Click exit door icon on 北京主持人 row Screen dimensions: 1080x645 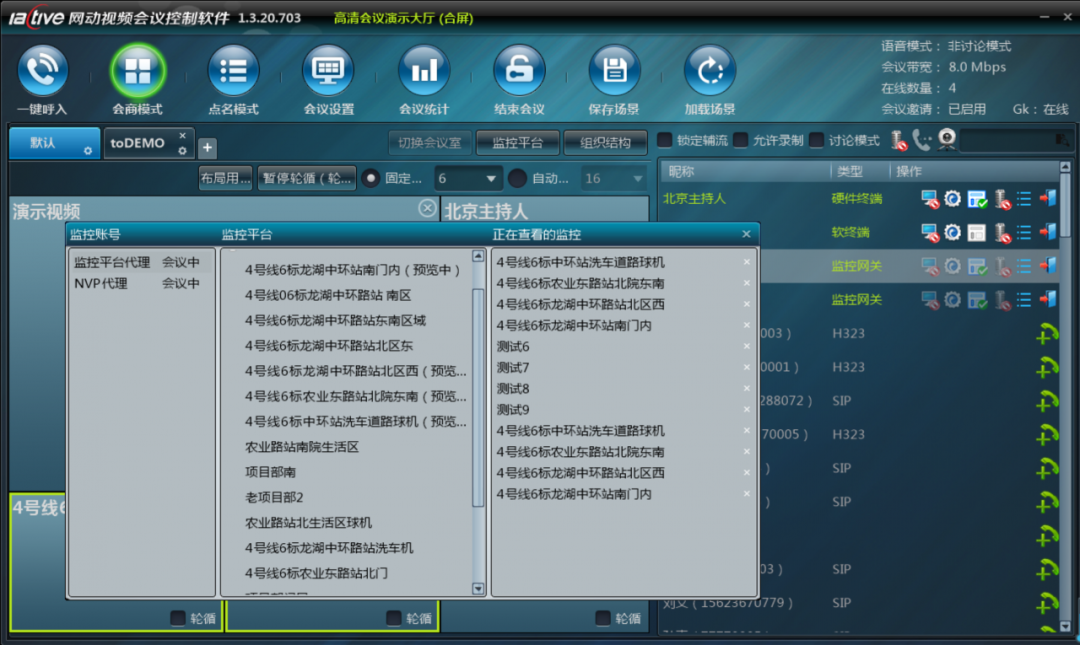pyautogui.click(x=1047, y=199)
